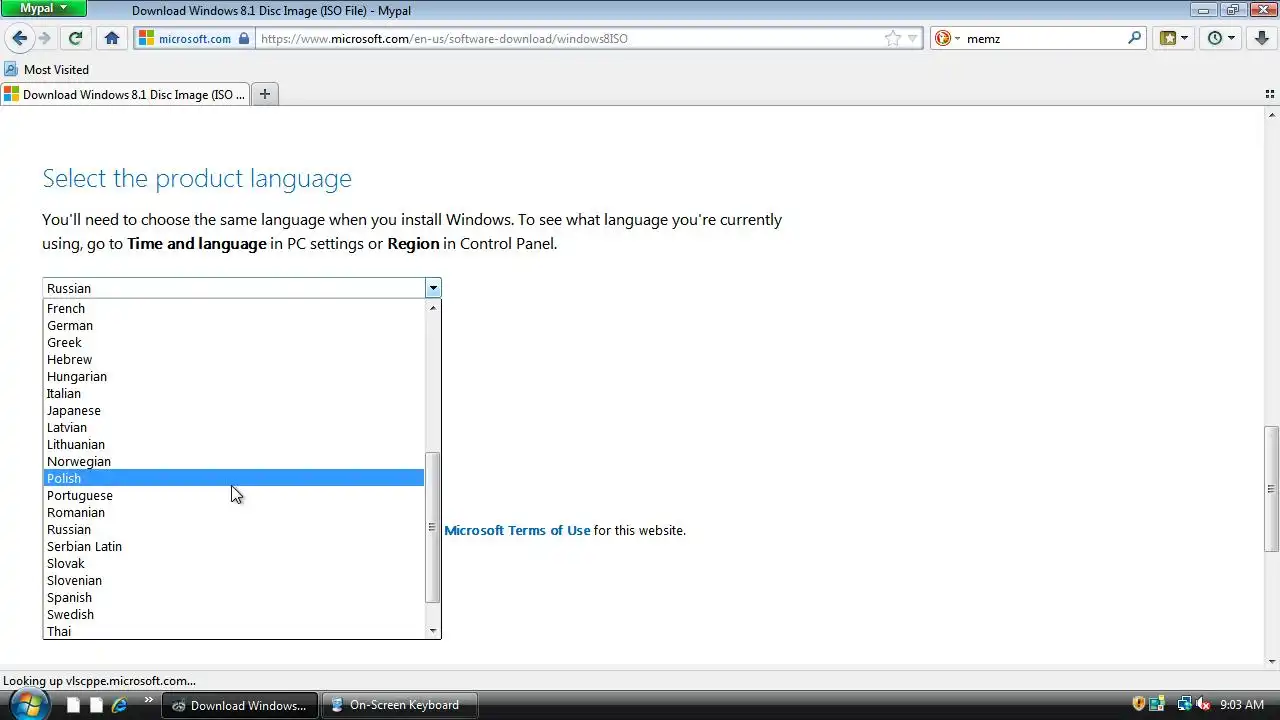Click the page vertical scrollbar thumb
This screenshot has height=720, width=1280.
click(1271, 489)
